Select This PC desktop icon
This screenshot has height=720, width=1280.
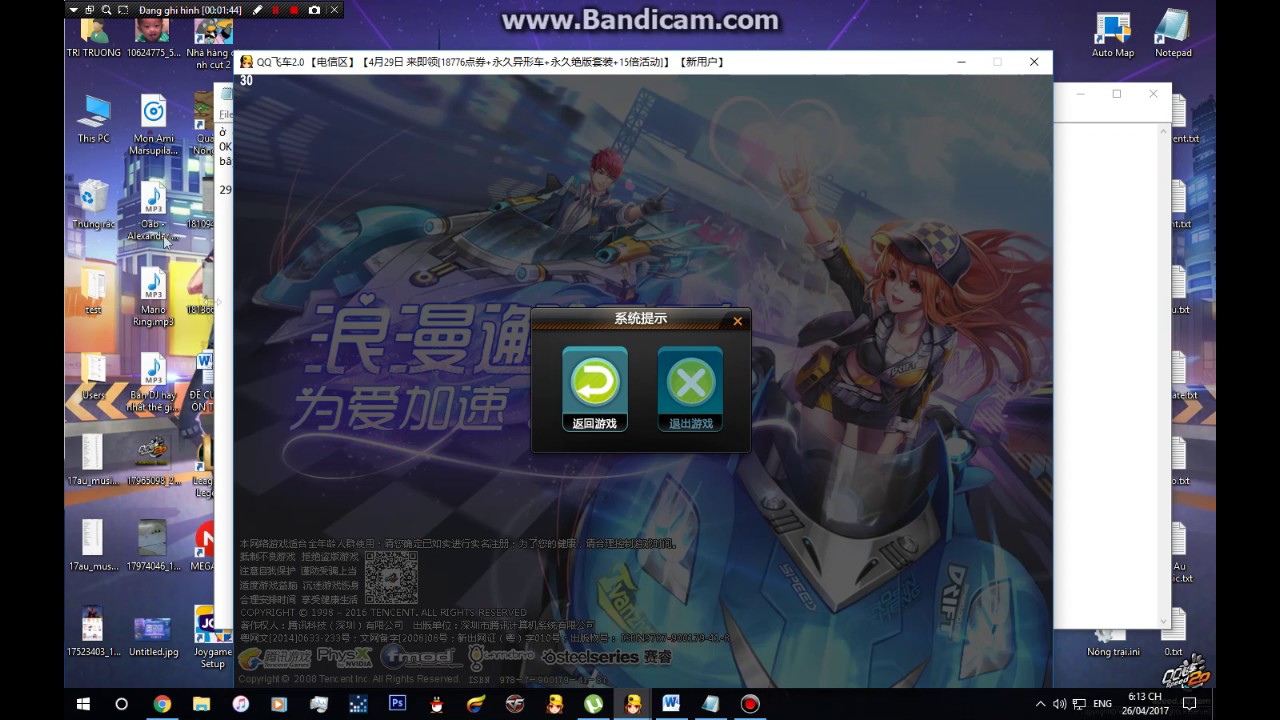93,120
